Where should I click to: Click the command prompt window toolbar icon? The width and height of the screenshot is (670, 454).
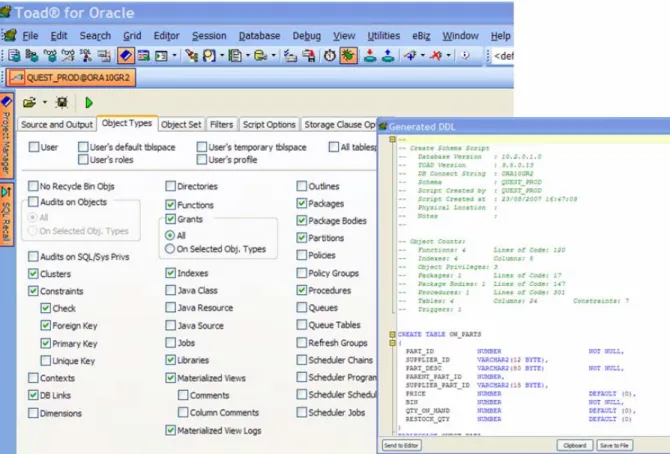(161, 56)
